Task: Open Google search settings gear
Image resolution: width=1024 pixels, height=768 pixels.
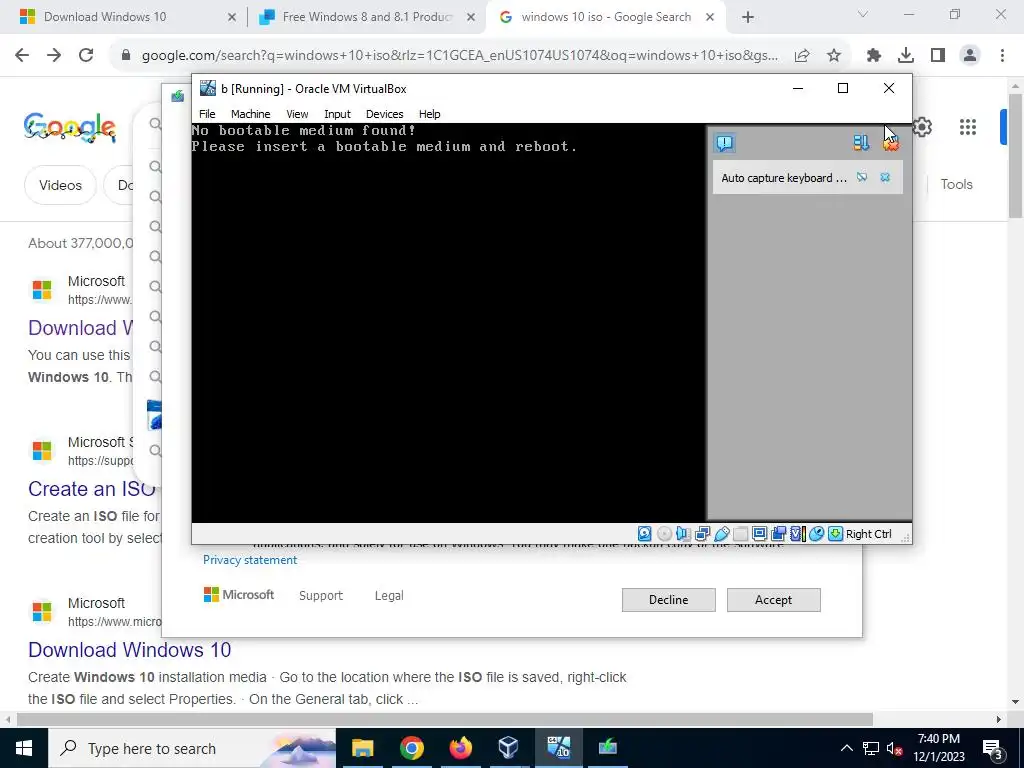Action: tap(922, 127)
